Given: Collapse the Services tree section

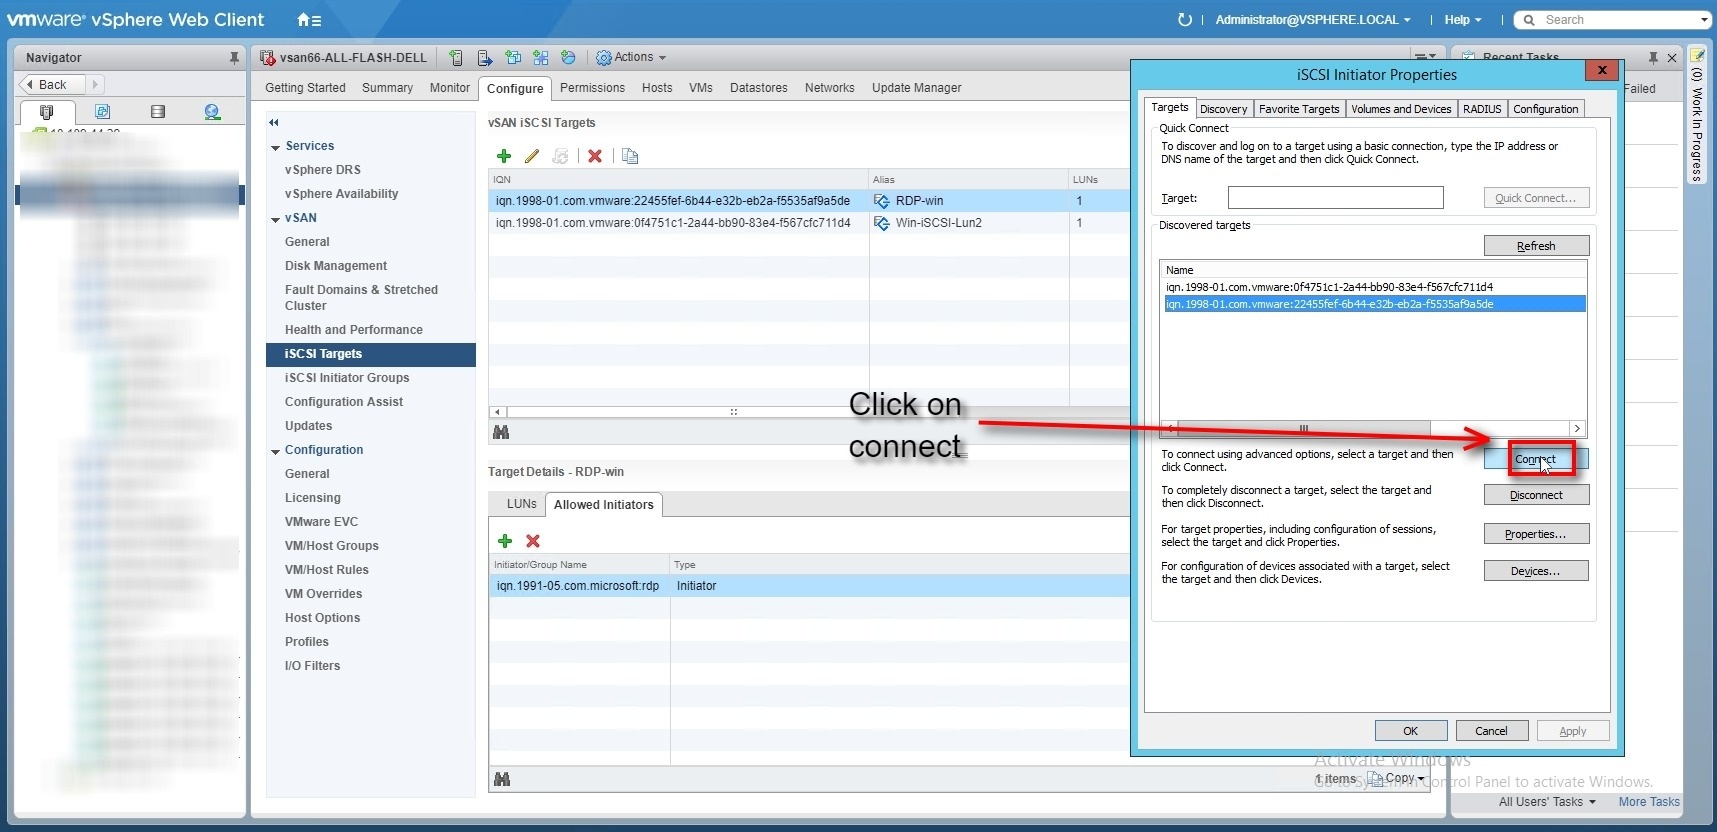Looking at the screenshot, I should pyautogui.click(x=275, y=147).
